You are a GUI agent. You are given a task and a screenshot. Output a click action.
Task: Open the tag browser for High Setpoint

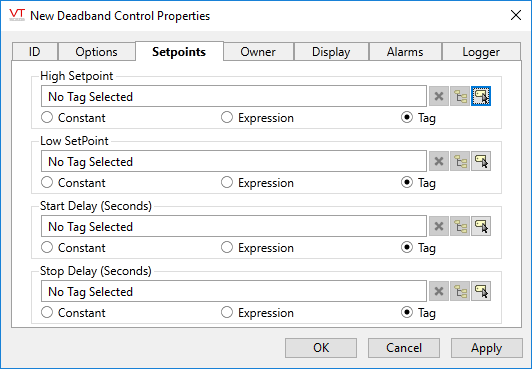point(460,96)
